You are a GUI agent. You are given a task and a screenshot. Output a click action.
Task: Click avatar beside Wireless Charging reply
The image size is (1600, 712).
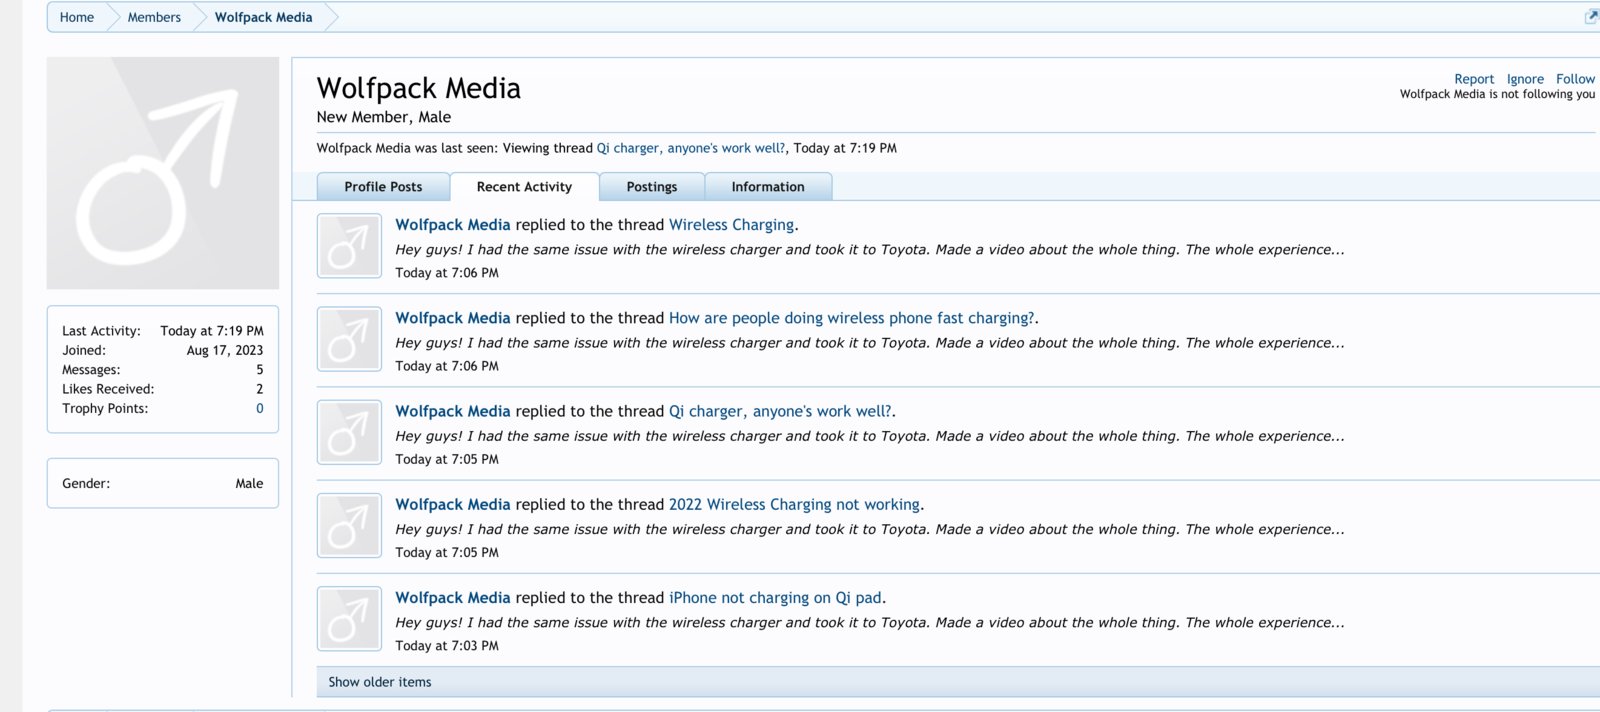point(349,246)
